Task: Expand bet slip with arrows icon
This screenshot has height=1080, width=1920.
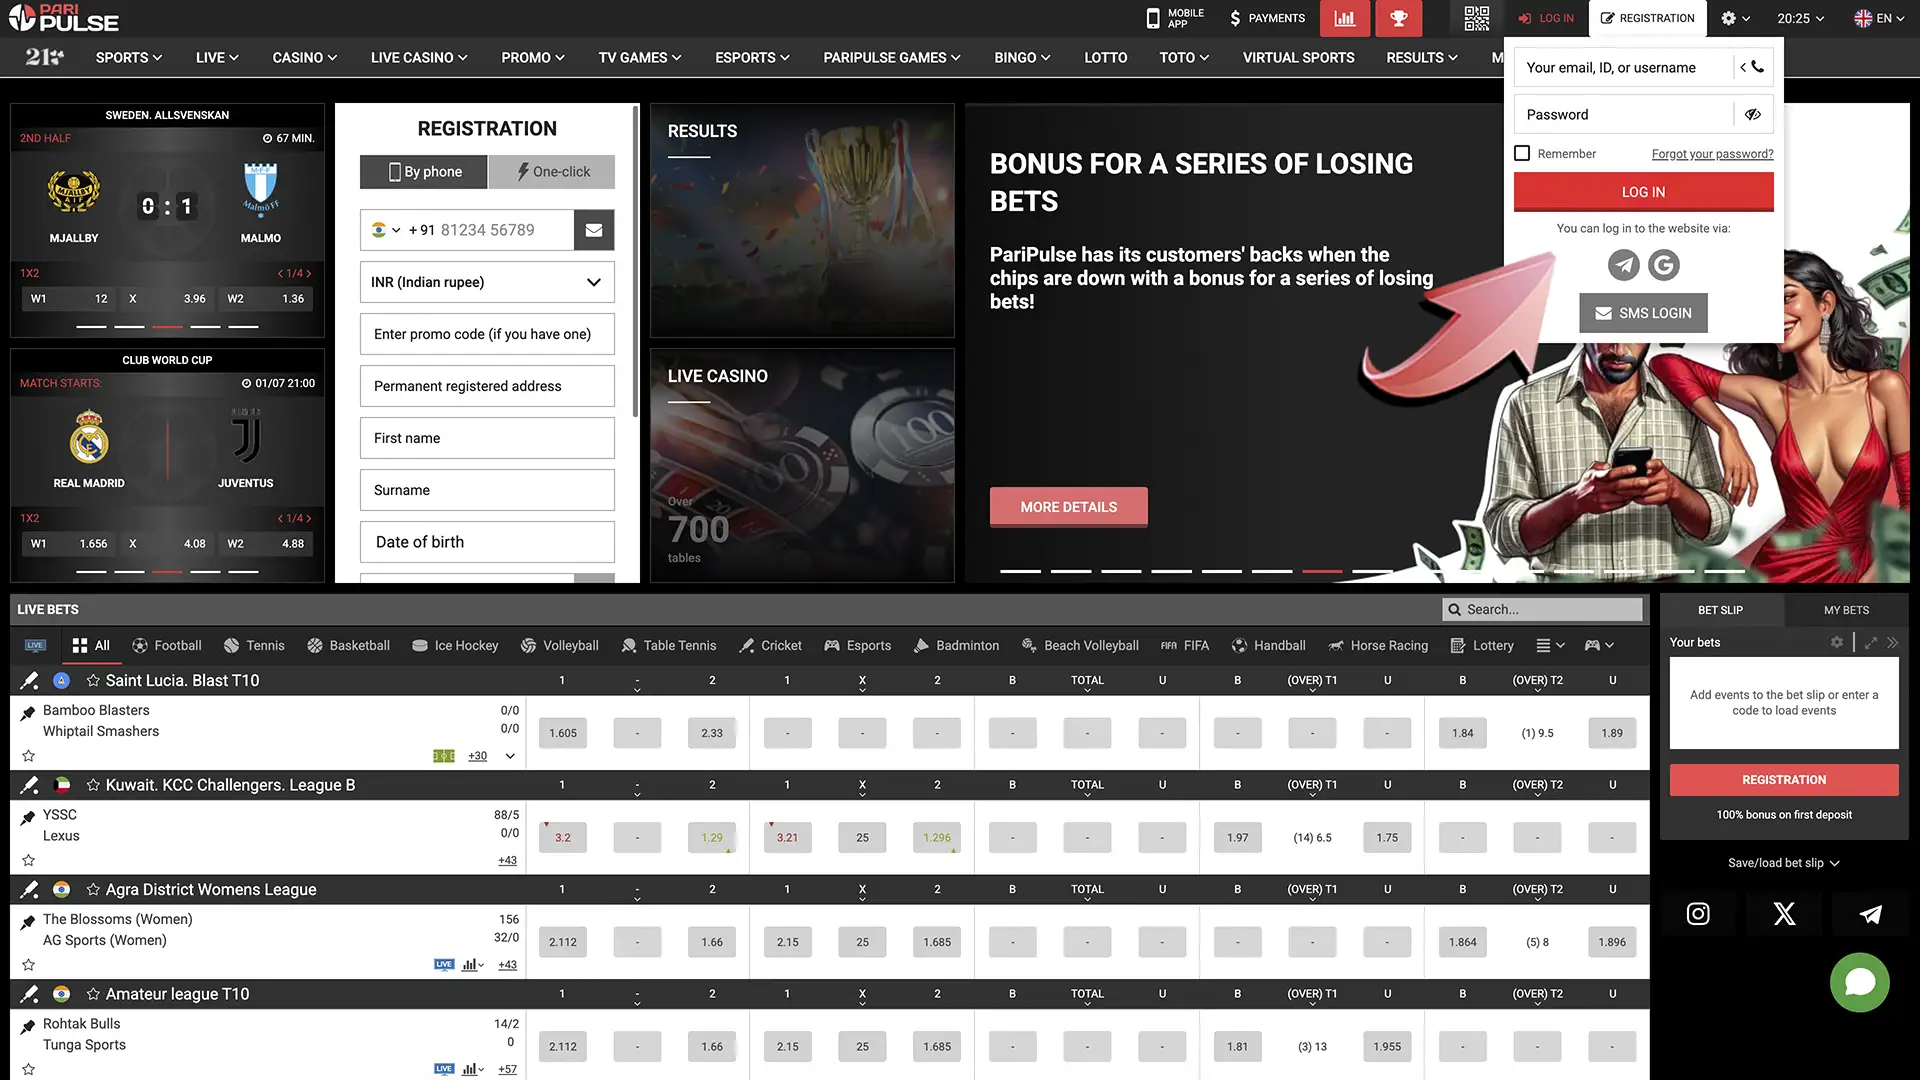Action: coord(1871,642)
